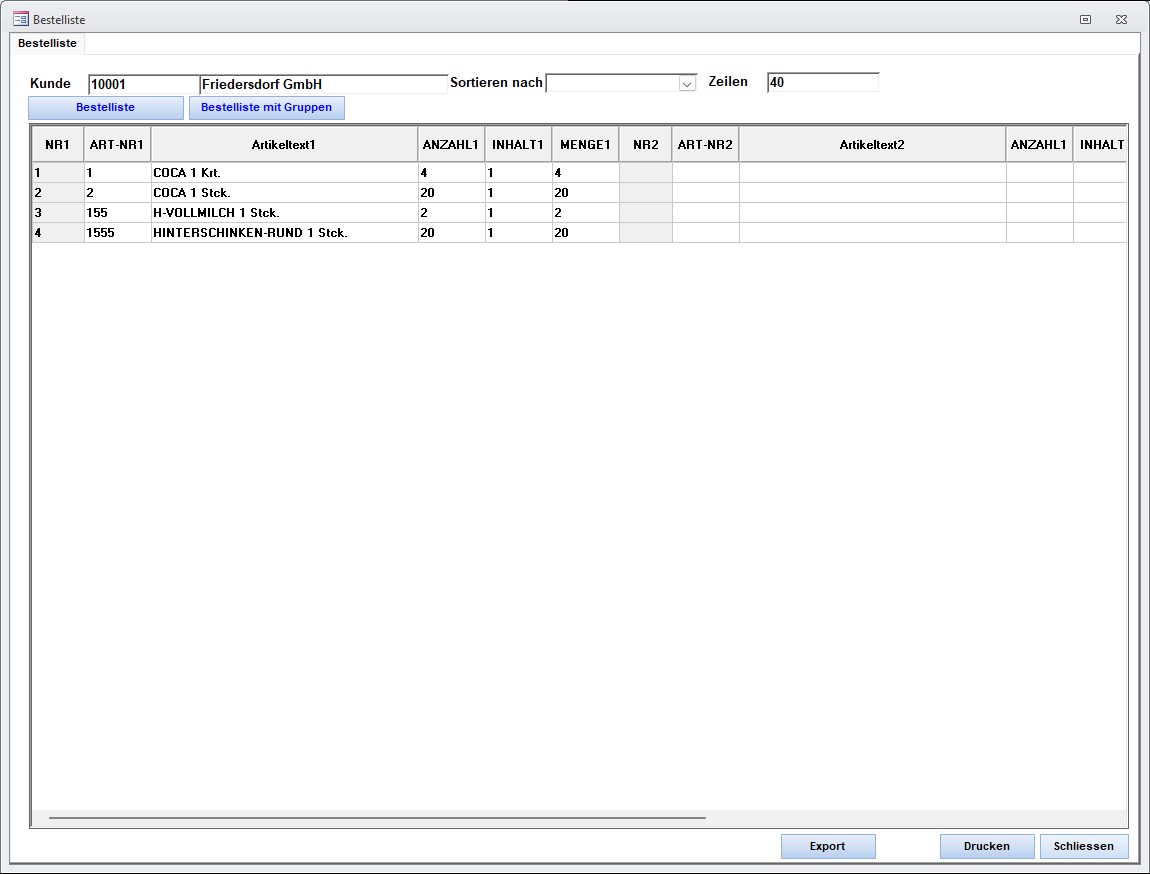Screen dimensions: 1150x874
Task: Click the restore window icon in title bar
Action: (x=1085, y=19)
